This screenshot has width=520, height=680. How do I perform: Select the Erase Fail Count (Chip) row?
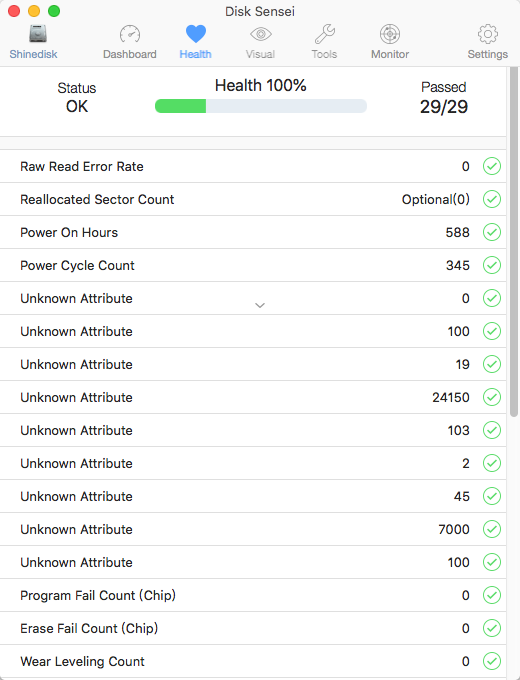[x=253, y=628]
